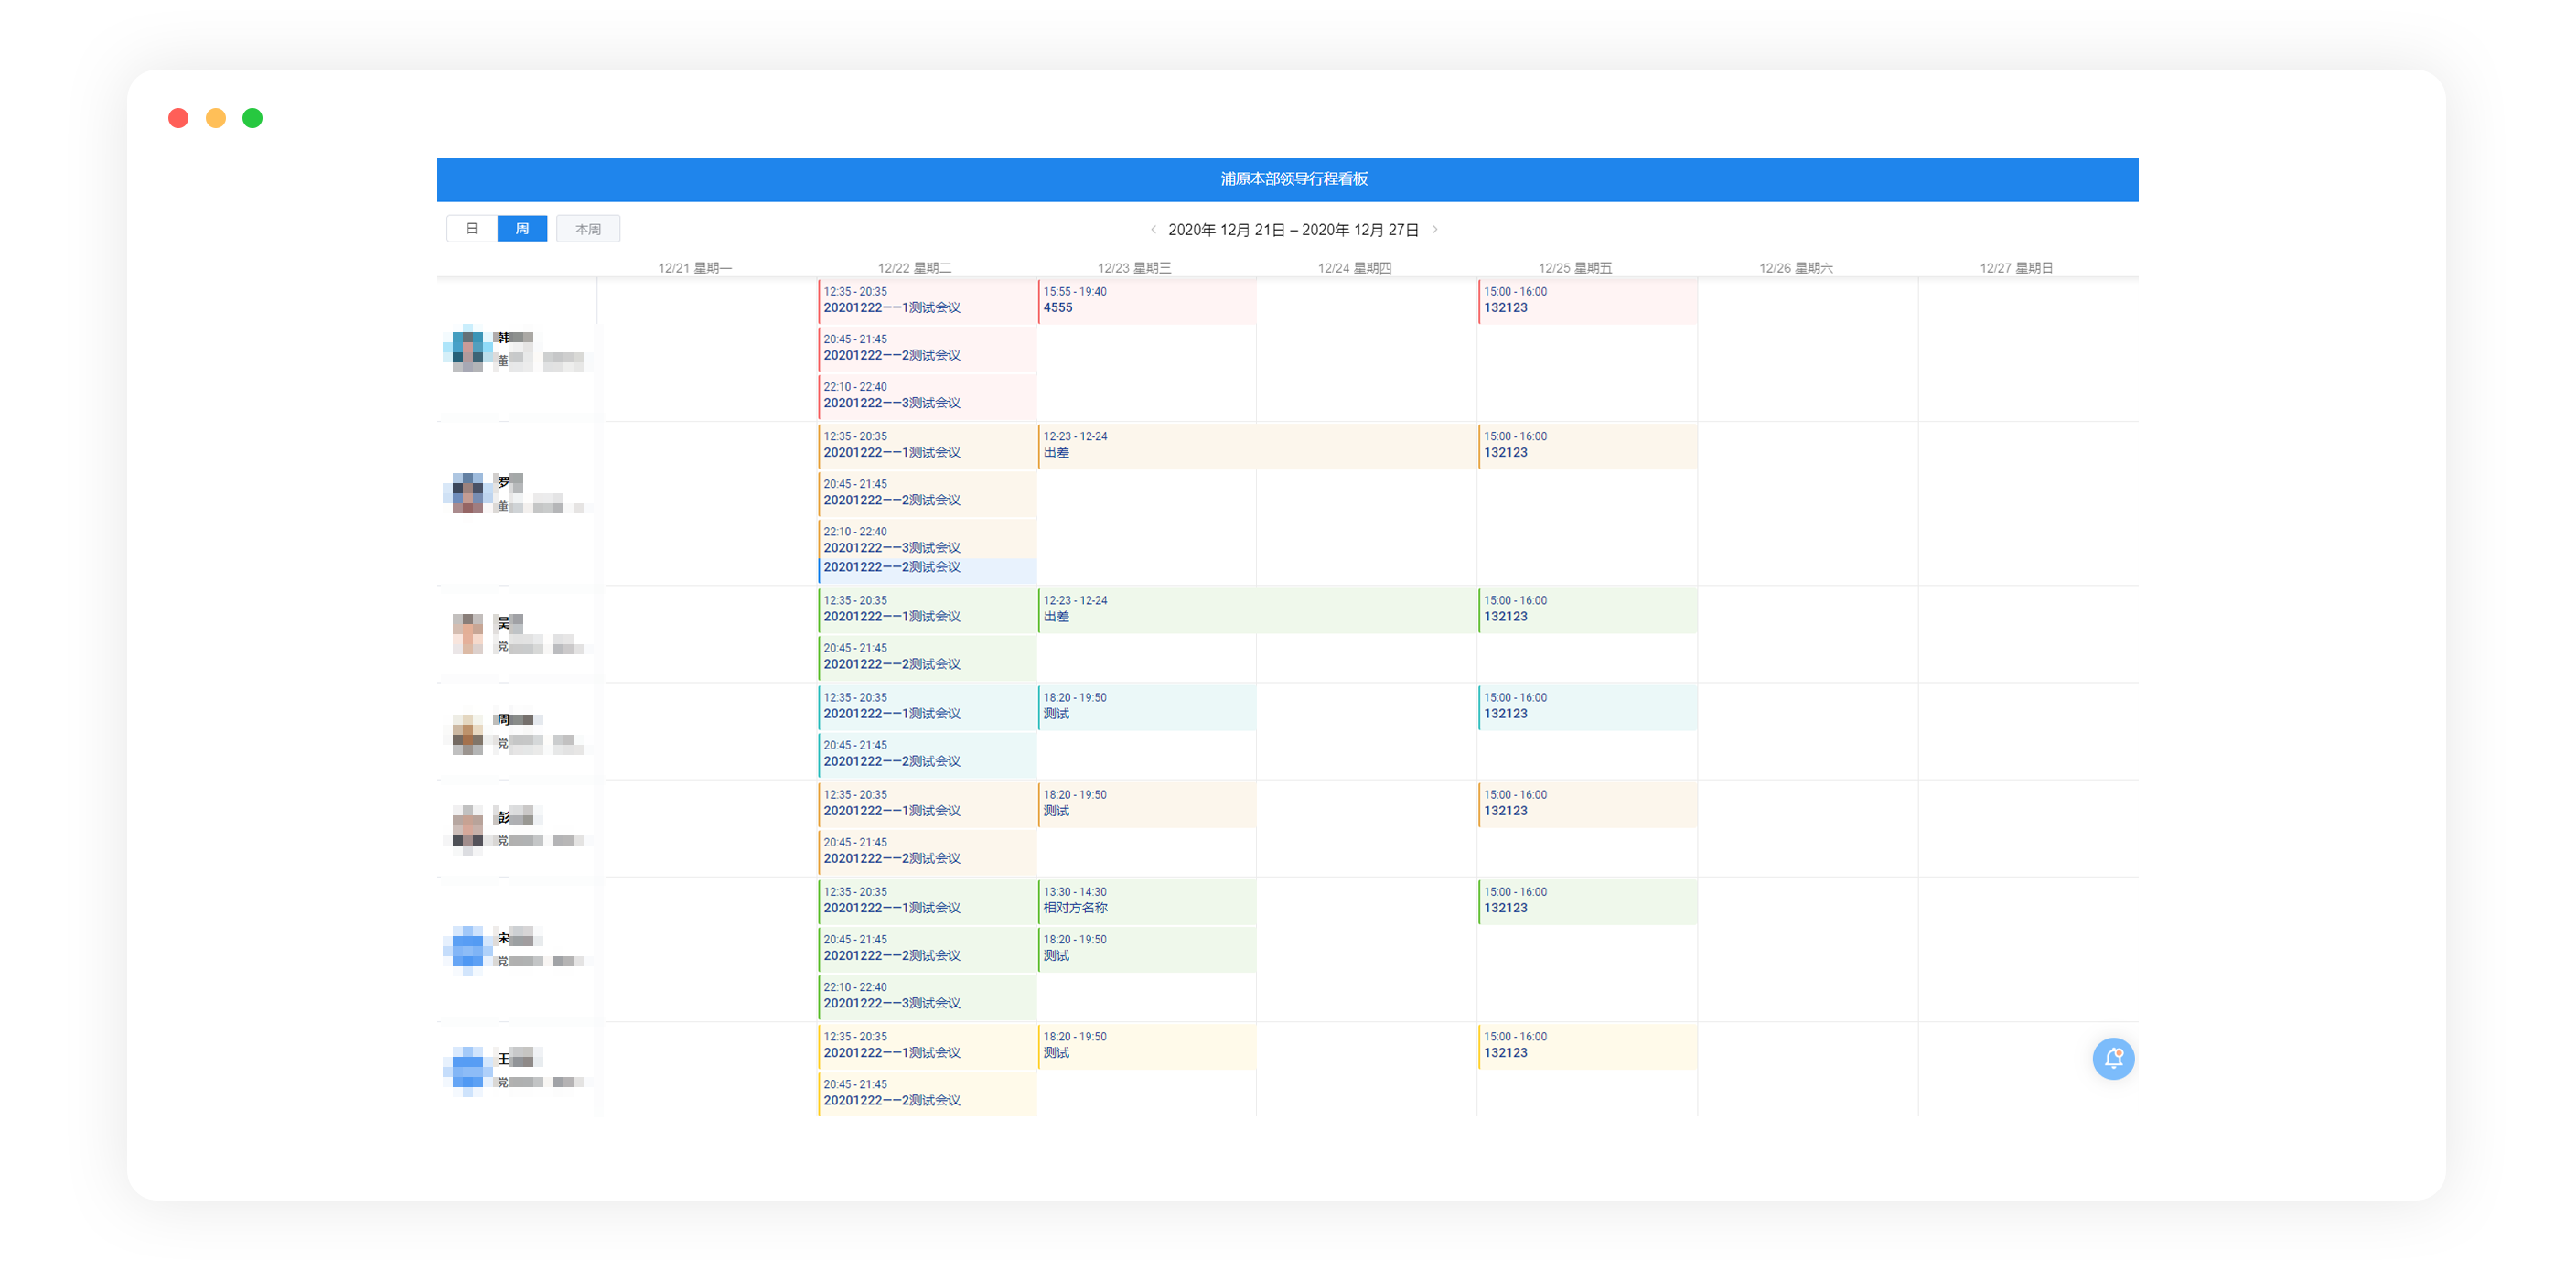Screen dimensions: 2576x1271
Task: Switch to week view tab 周
Action: click(x=522, y=229)
